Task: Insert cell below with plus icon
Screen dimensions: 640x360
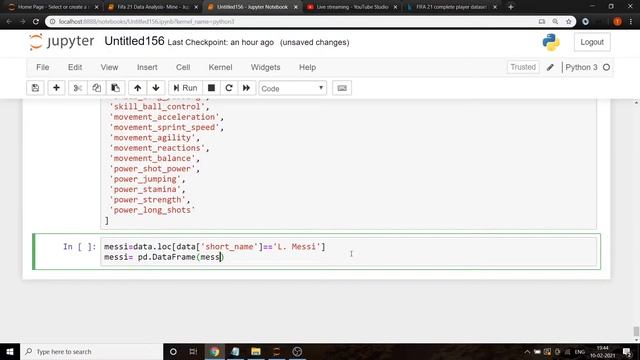Action: 56,88
